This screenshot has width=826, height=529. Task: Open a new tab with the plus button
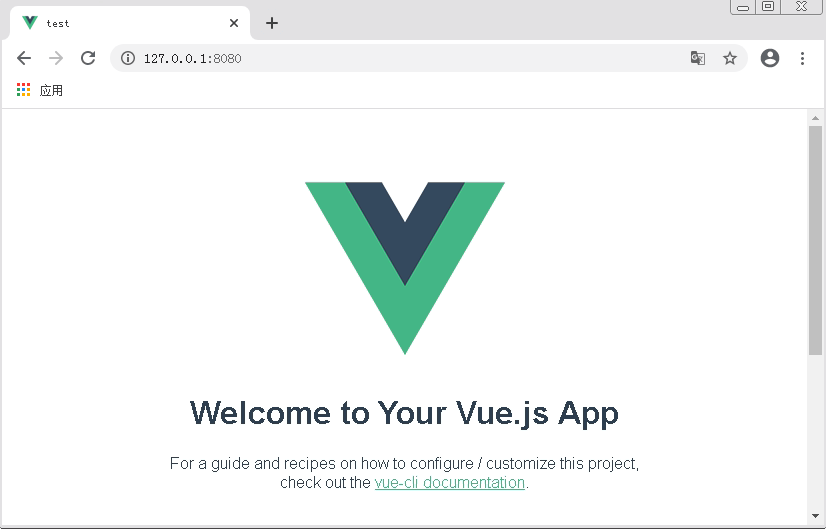272,23
